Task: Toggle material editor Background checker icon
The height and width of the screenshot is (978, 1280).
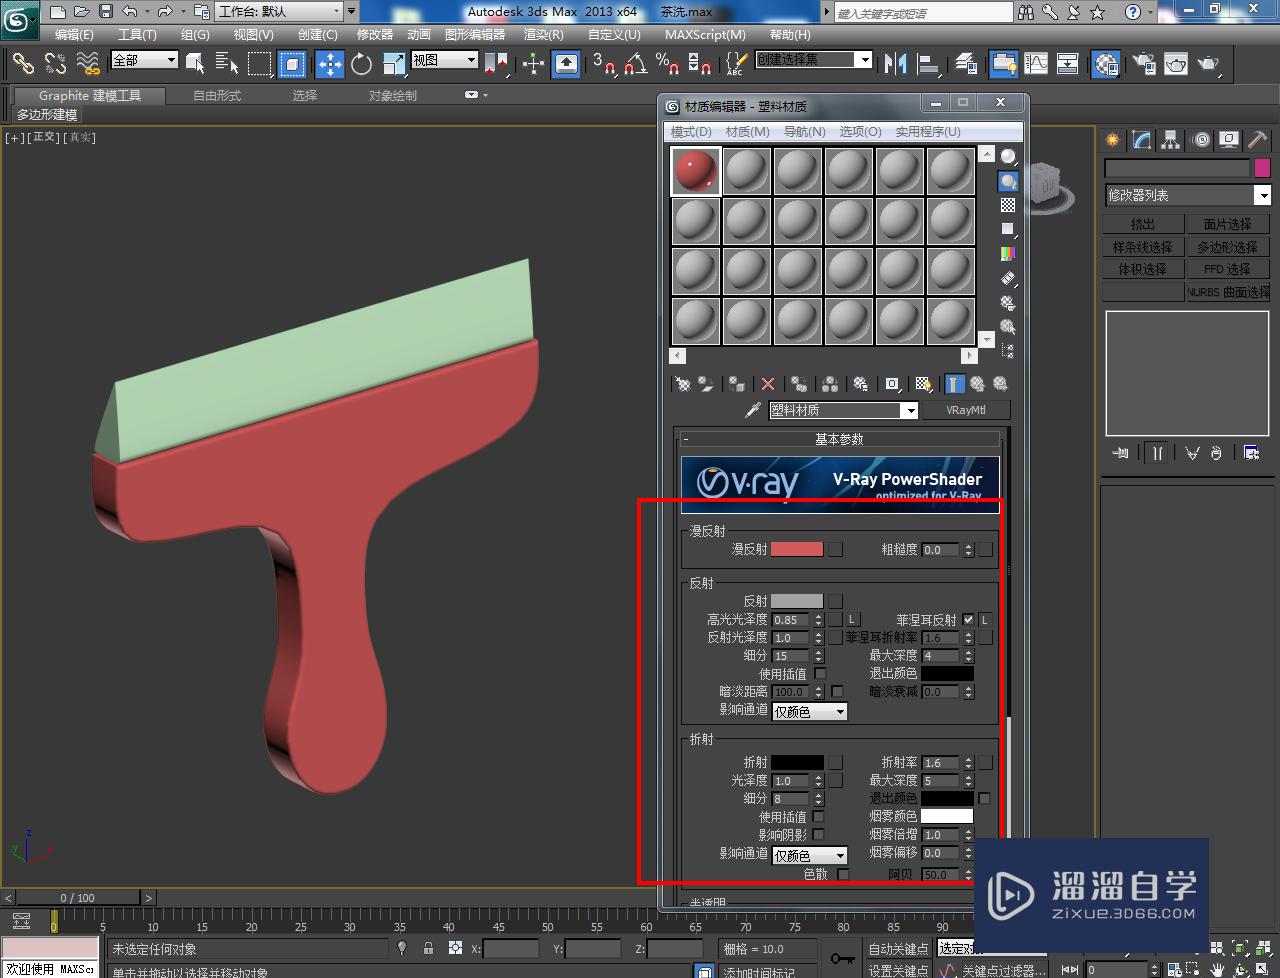Action: click(x=1008, y=205)
